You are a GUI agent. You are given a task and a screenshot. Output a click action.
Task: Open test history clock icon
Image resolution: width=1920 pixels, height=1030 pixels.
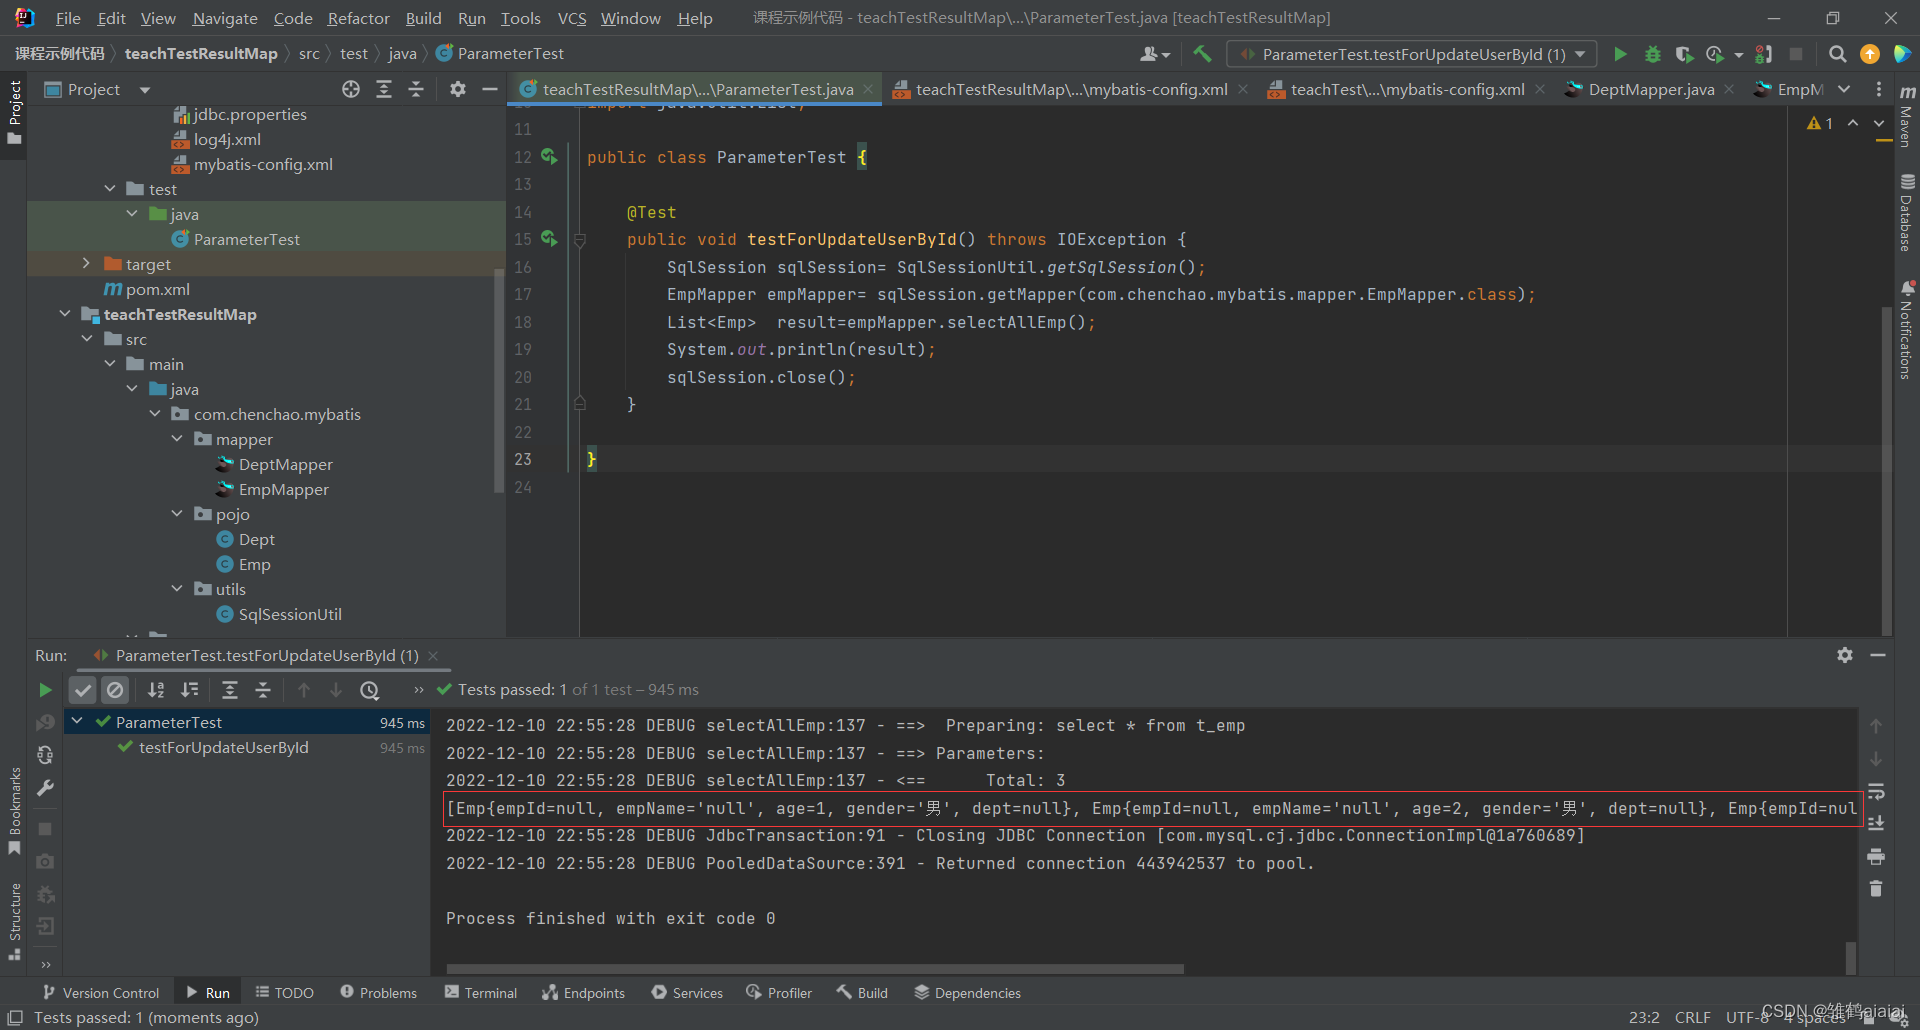pos(370,690)
